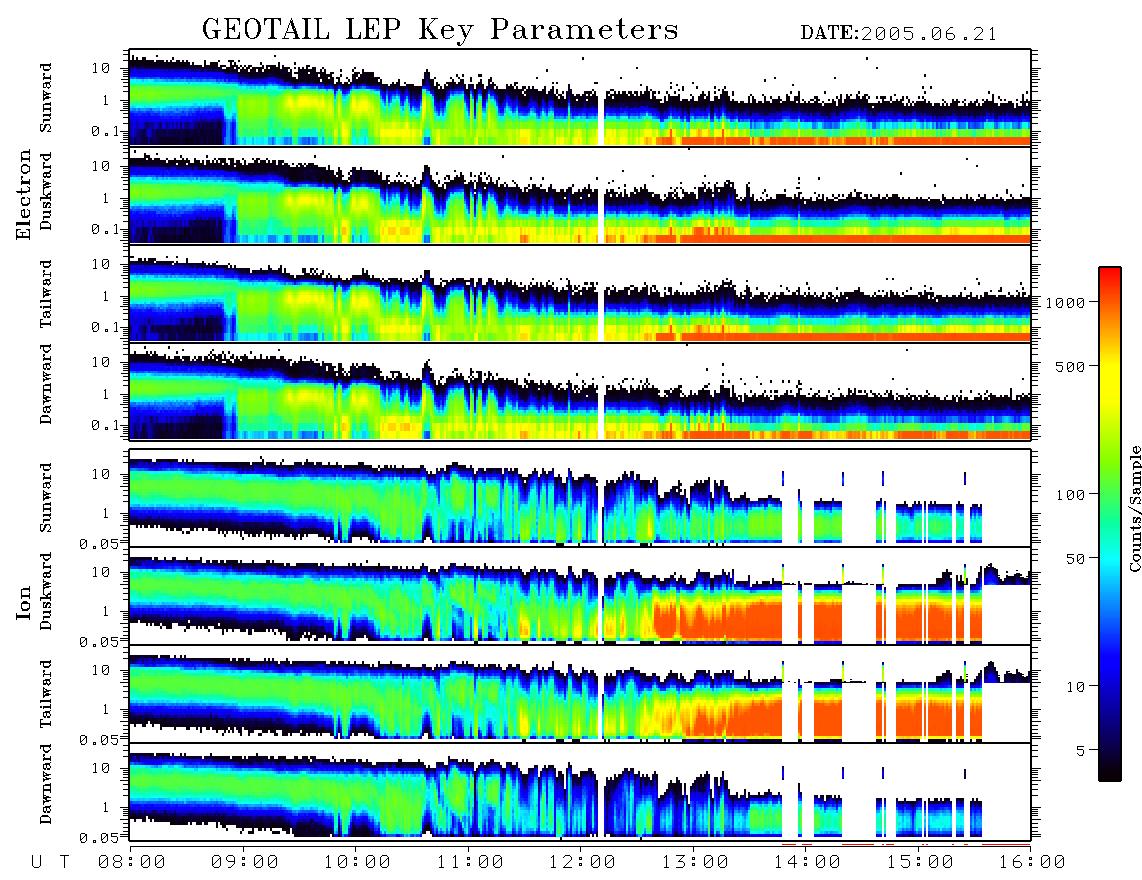Select the Electron "Duskward" axis label

(x=46, y=192)
